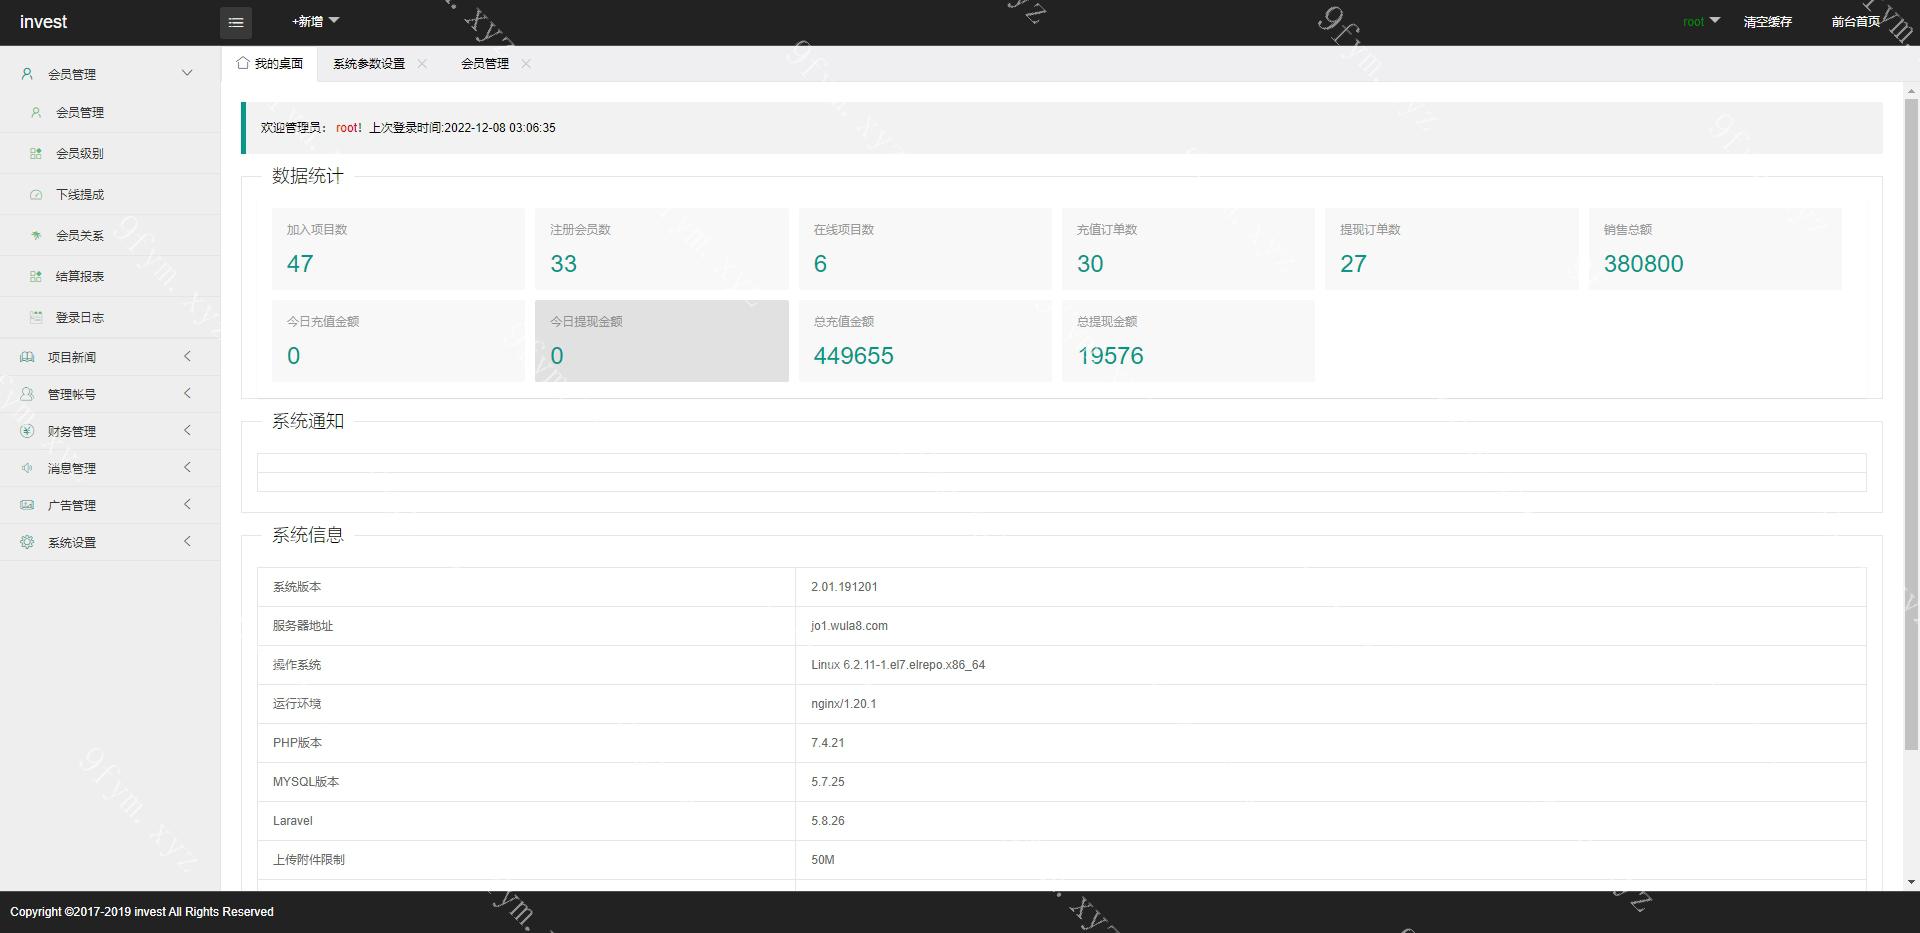
Task: Click the 管理帐号 user icon
Action: [x=27, y=394]
